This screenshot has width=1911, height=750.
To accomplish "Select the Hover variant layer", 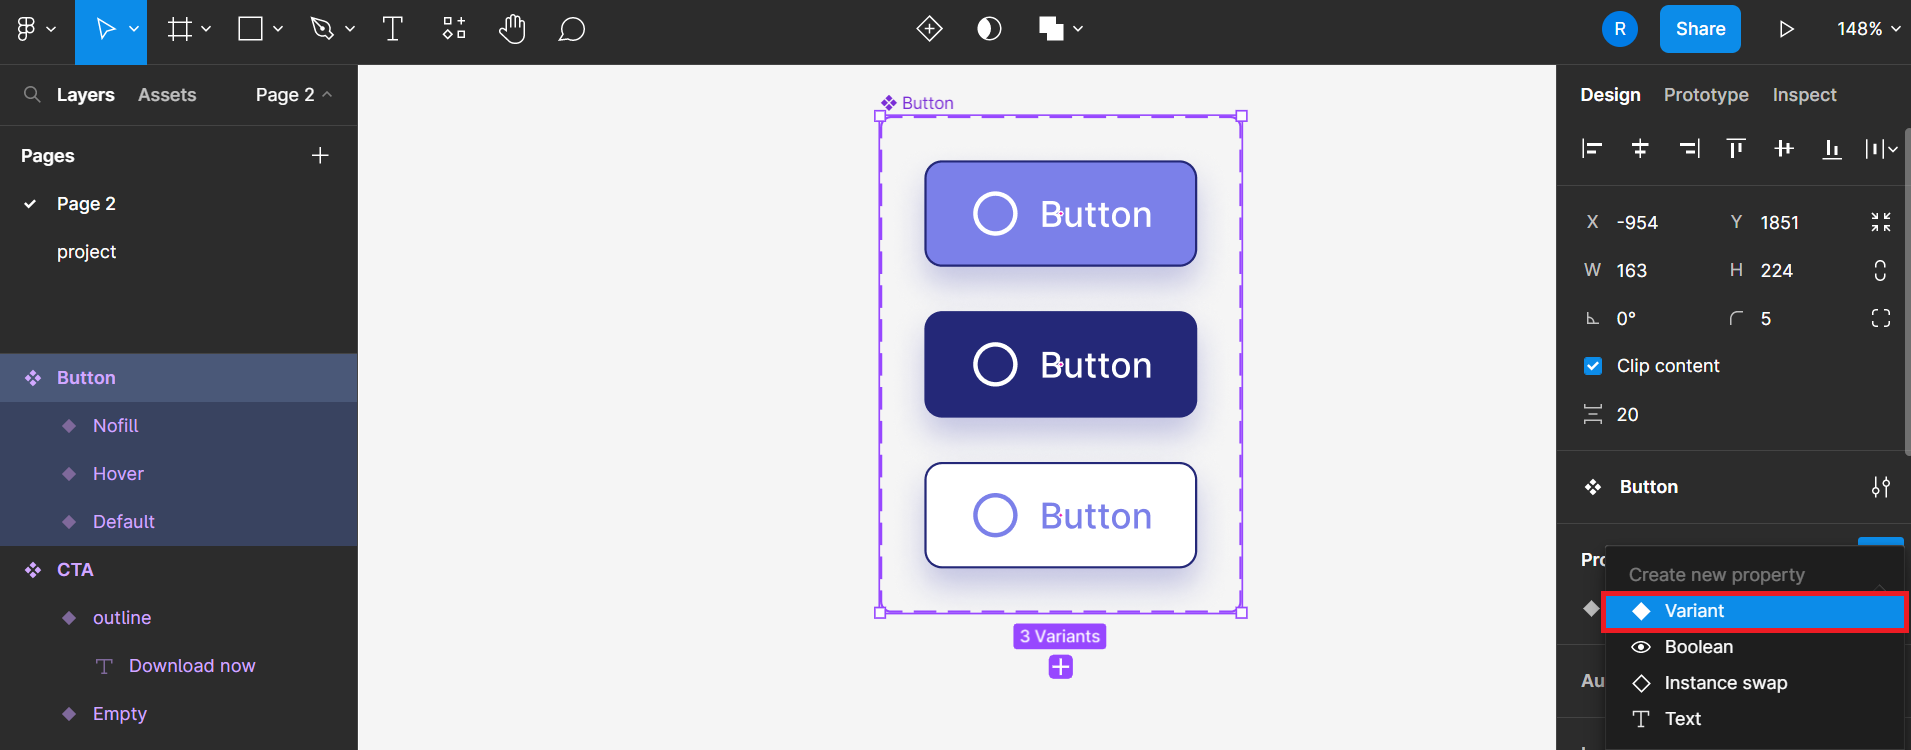I will click(x=118, y=474).
